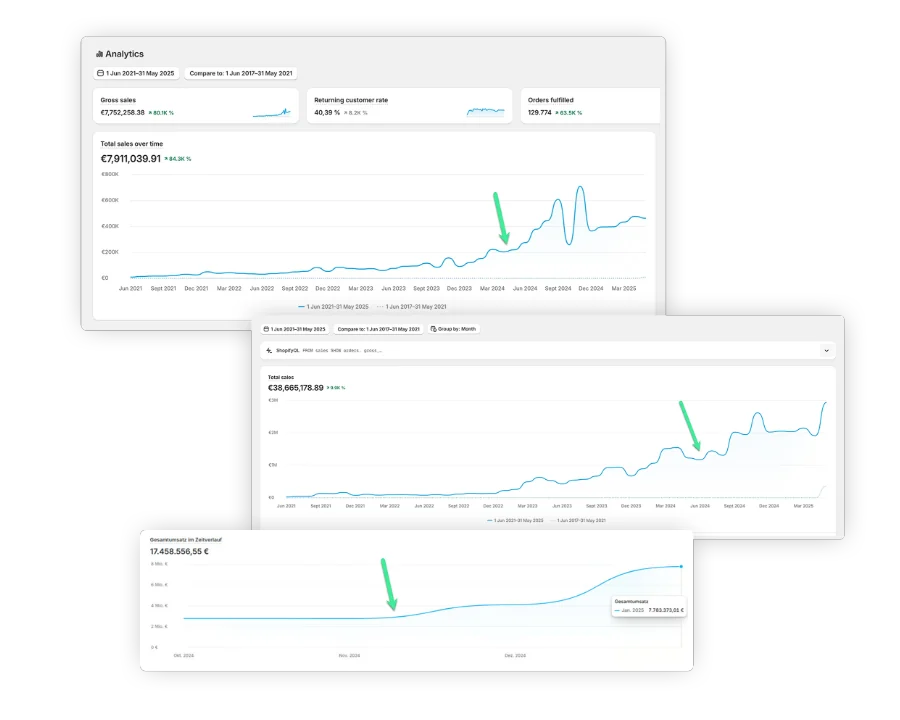The image size is (900, 720).
Task: Click the Total sales heading in middle window
Action: (281, 377)
